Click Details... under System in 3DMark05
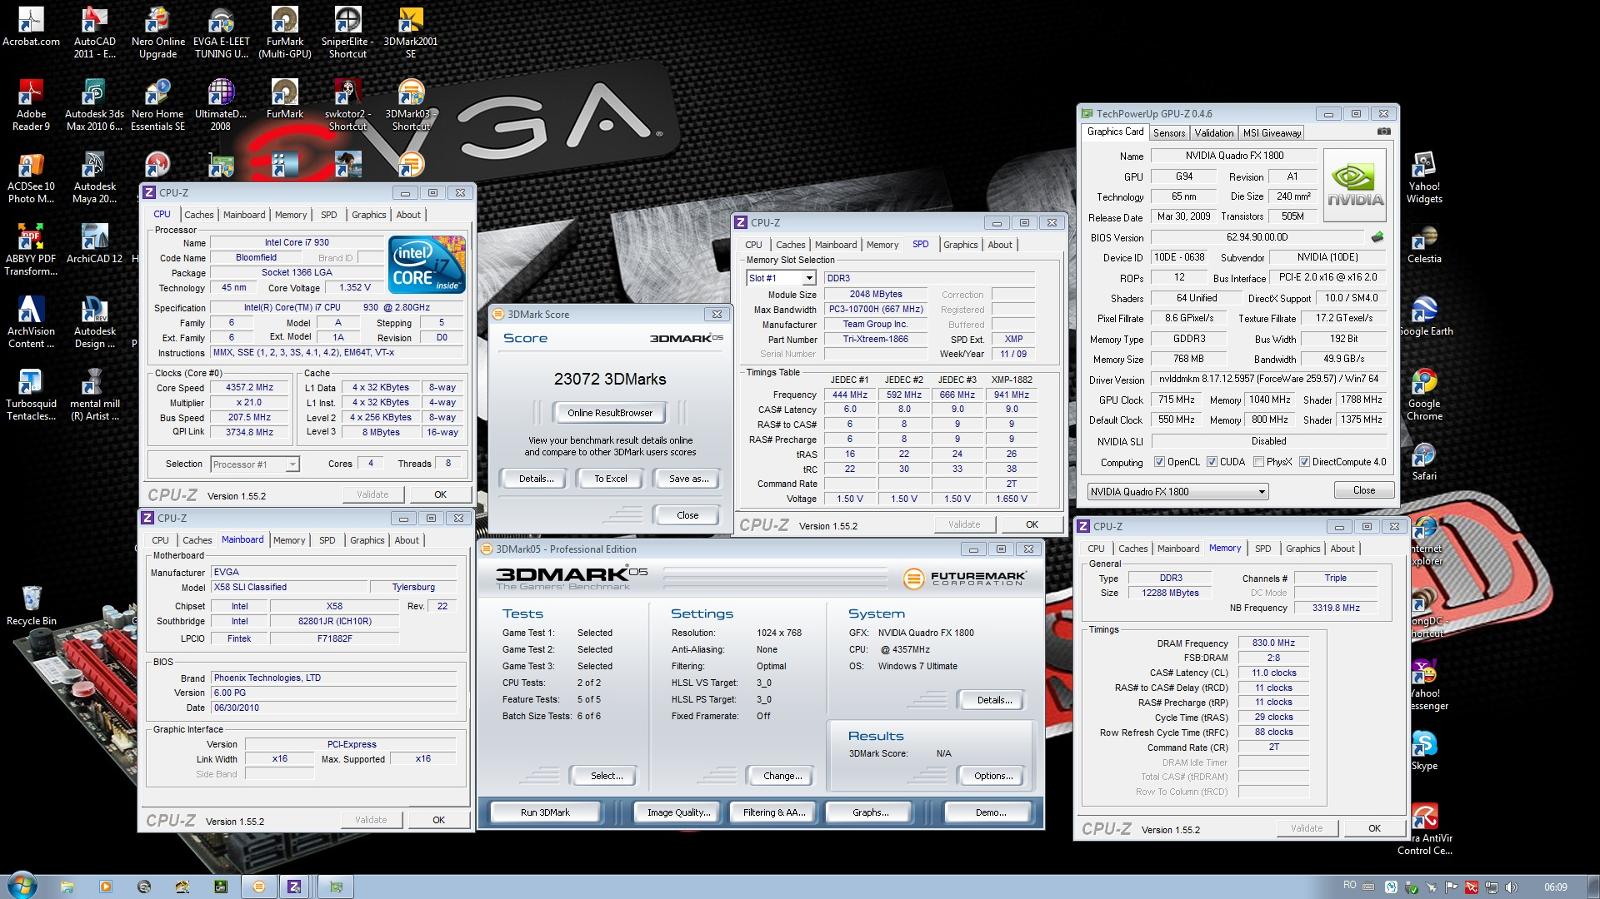The height and width of the screenshot is (899, 1600). [x=993, y=700]
